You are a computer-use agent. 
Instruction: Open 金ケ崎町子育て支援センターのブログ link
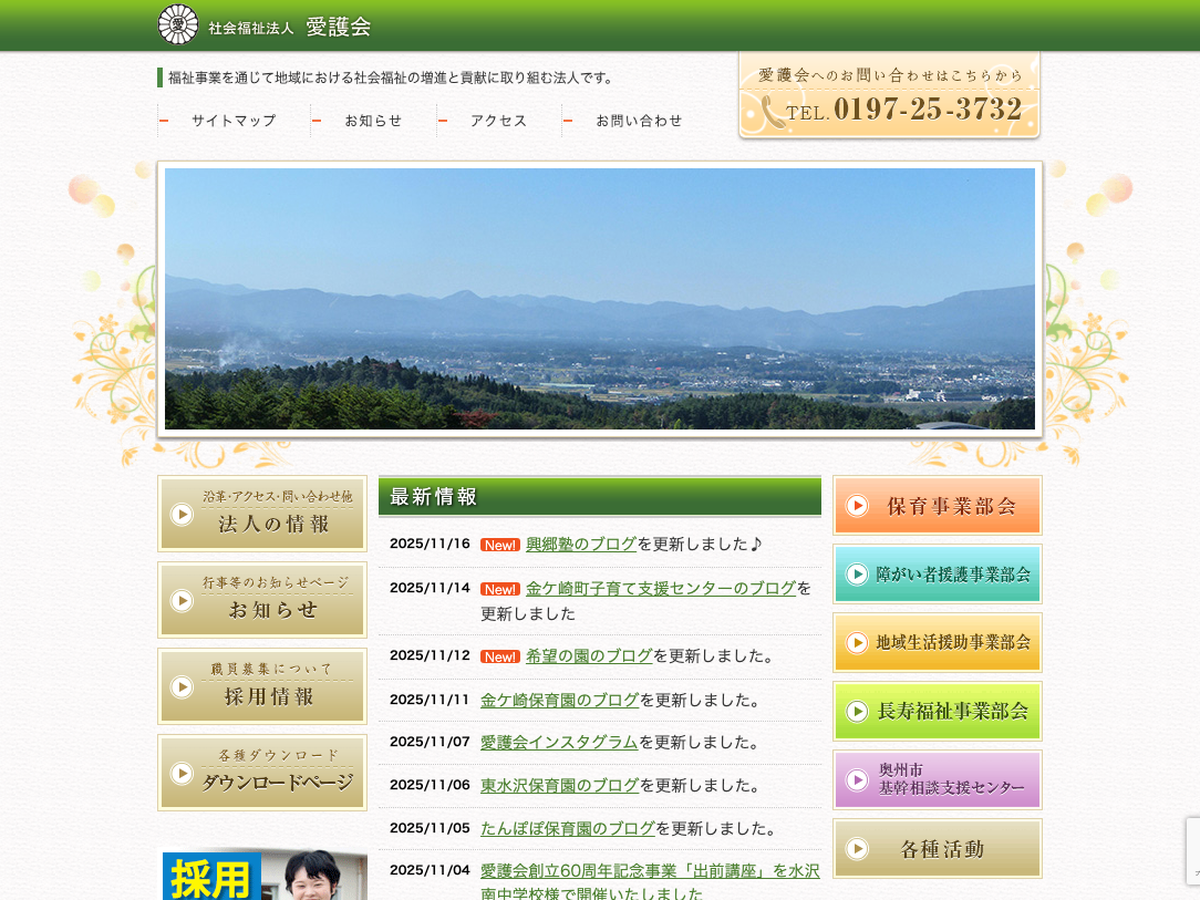tap(660, 588)
